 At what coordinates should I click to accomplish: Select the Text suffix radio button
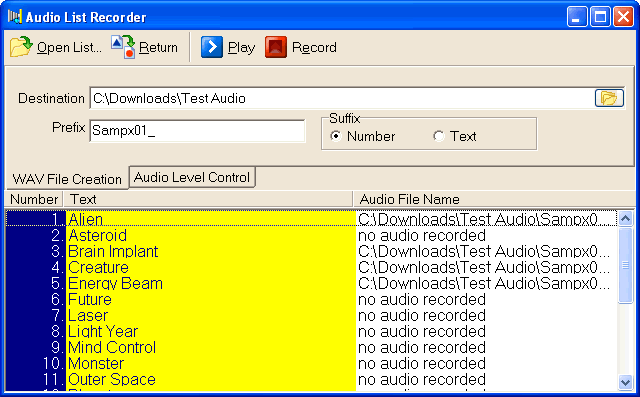[x=439, y=136]
